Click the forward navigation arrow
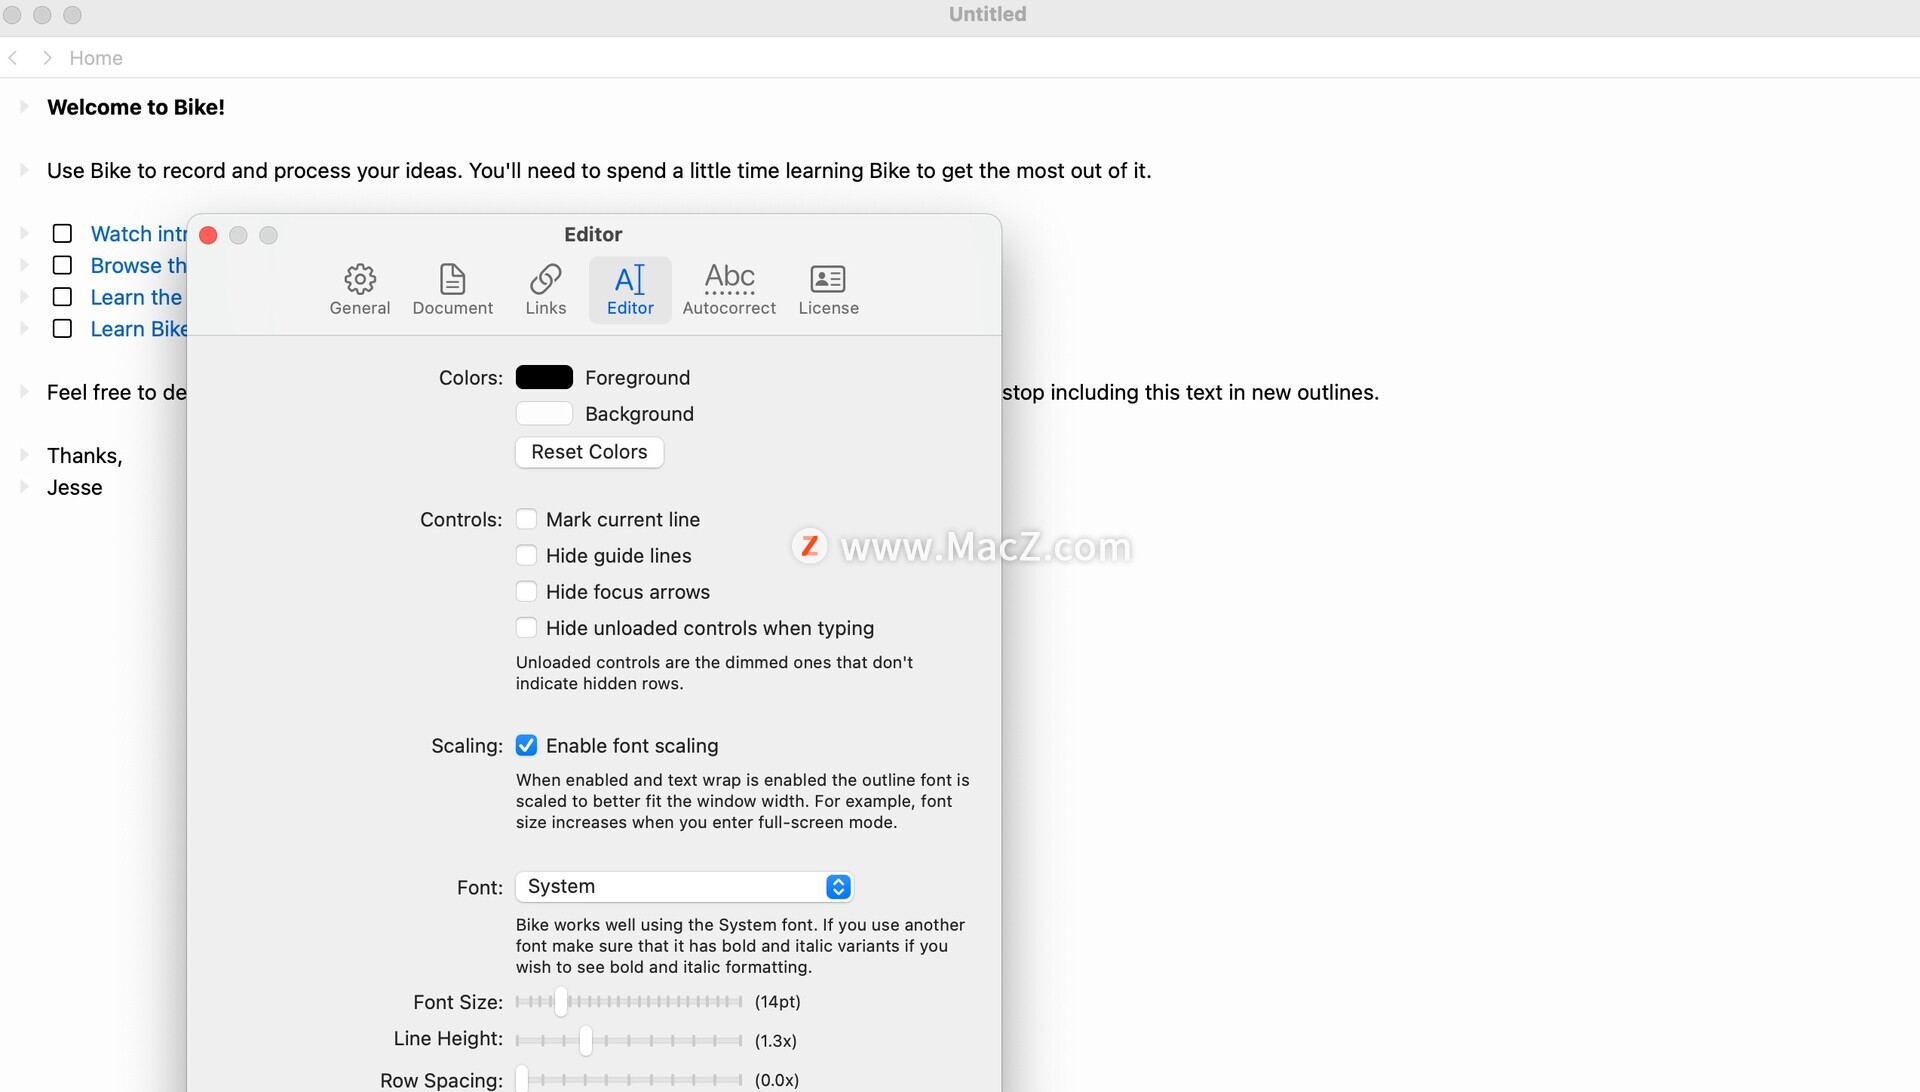Viewport: 1920px width, 1092px height. [47, 58]
